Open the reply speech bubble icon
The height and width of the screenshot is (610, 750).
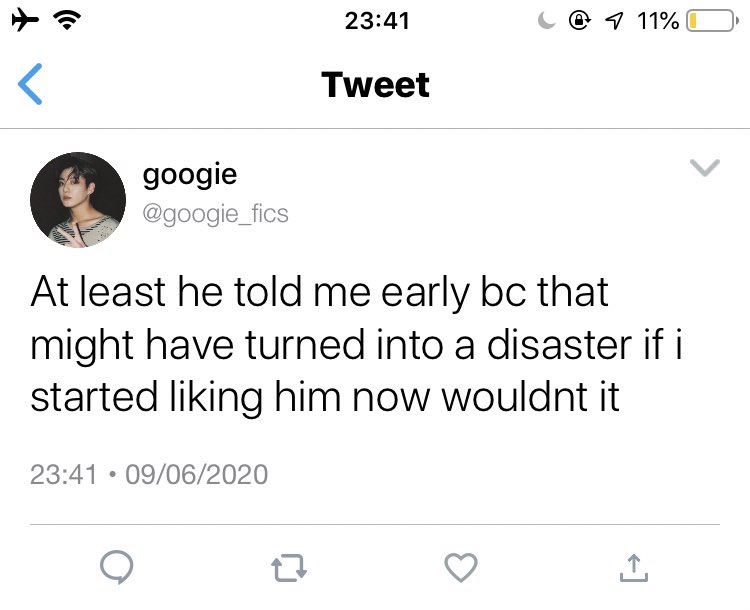[117, 567]
